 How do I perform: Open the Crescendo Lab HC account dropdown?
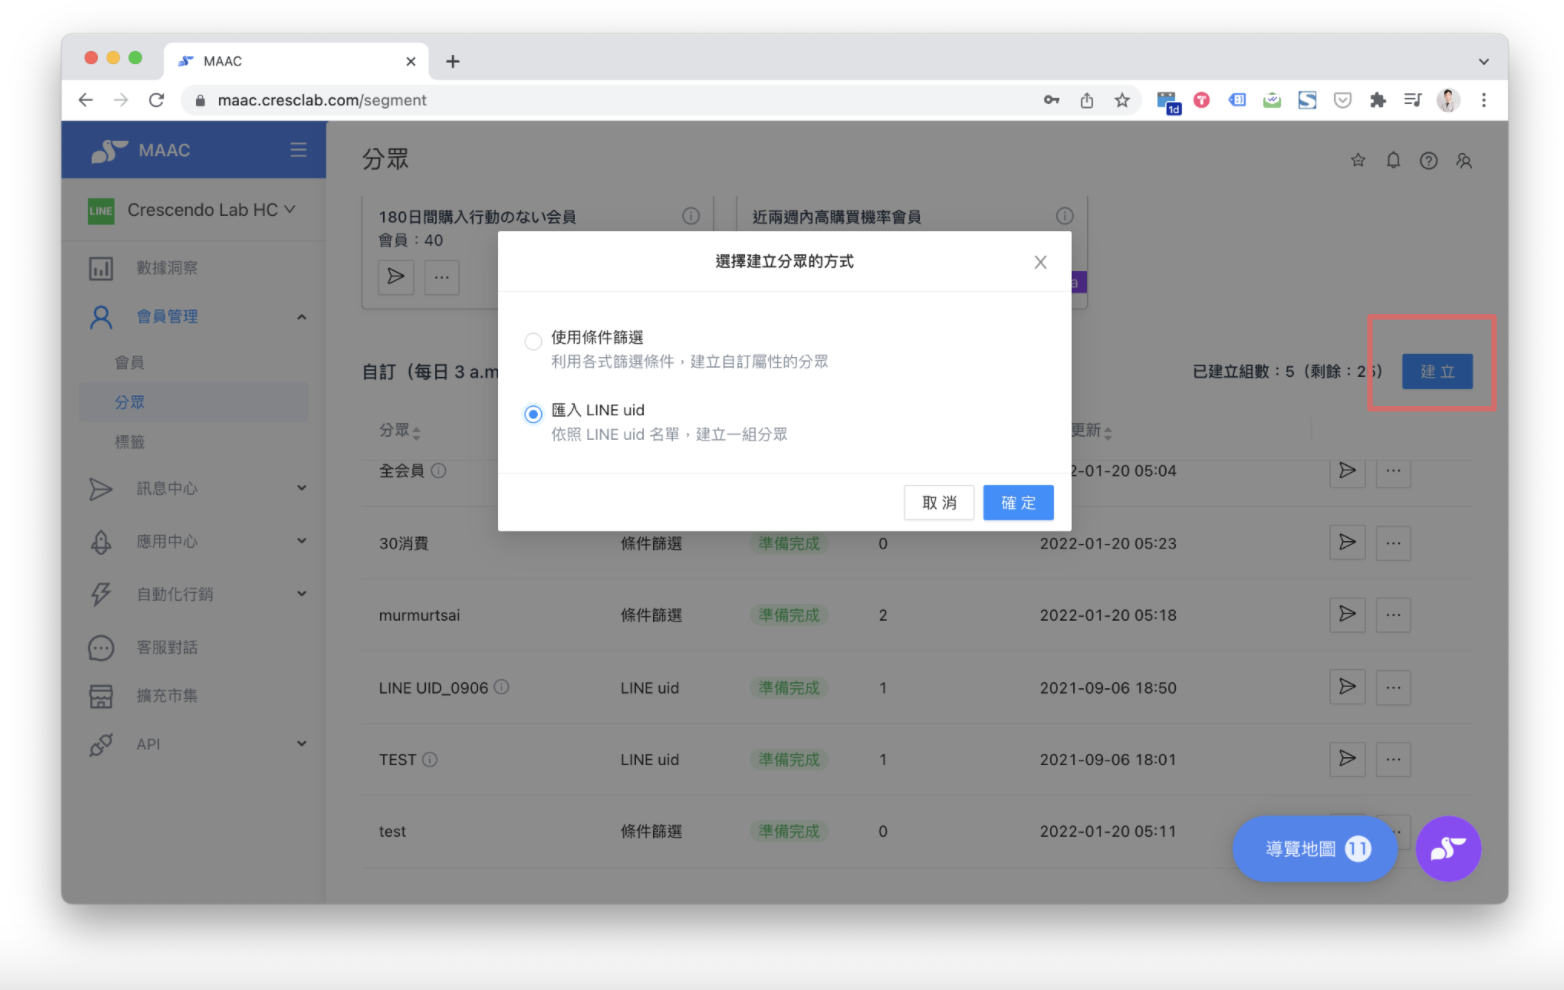pos(210,210)
